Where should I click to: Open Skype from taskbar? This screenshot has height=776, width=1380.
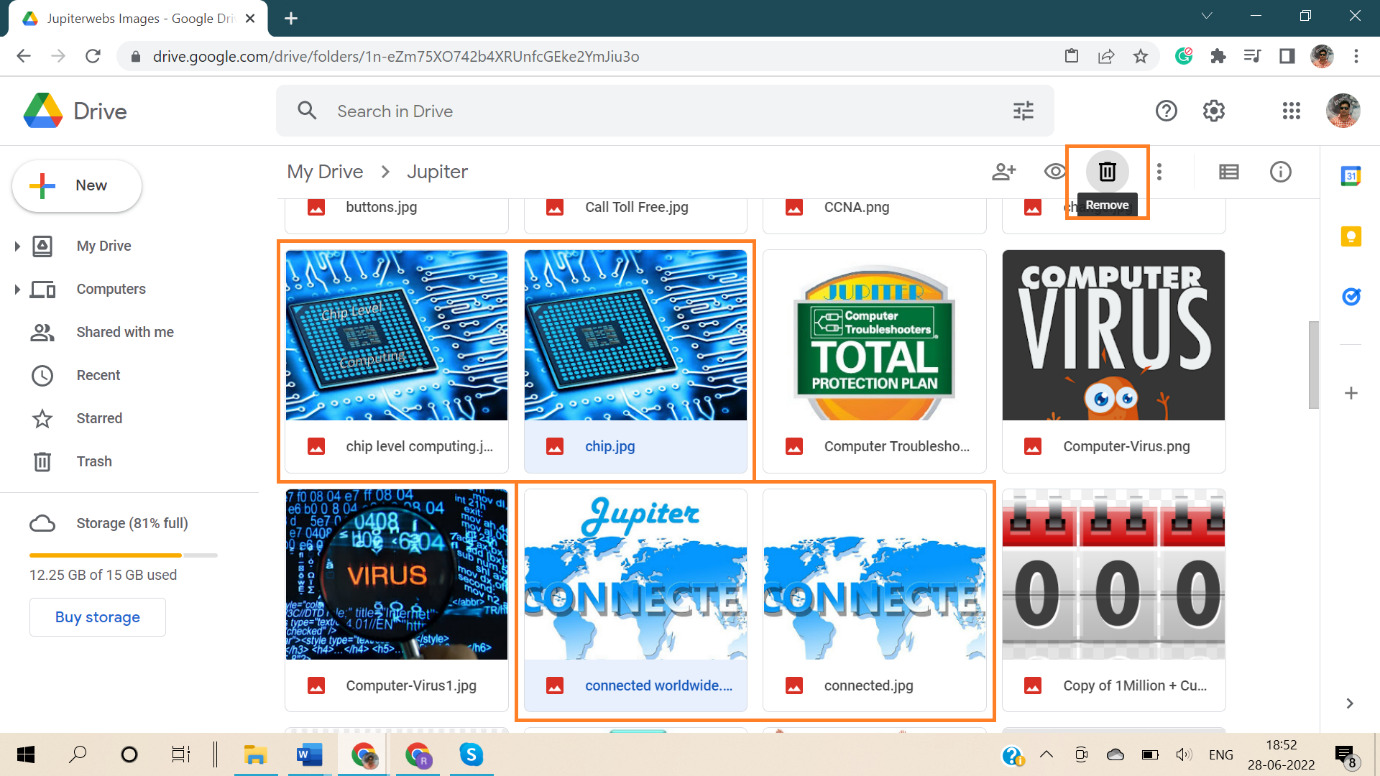[472, 754]
